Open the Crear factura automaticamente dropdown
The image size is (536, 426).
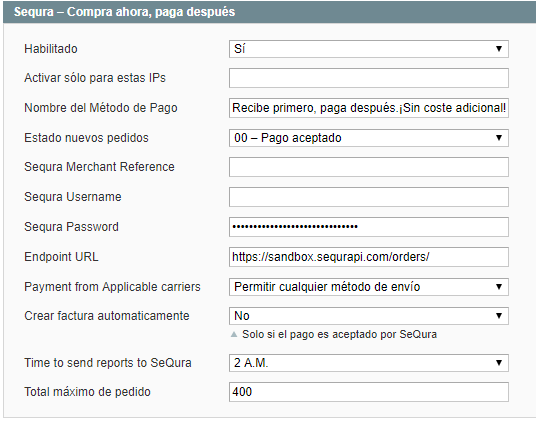pos(369,316)
